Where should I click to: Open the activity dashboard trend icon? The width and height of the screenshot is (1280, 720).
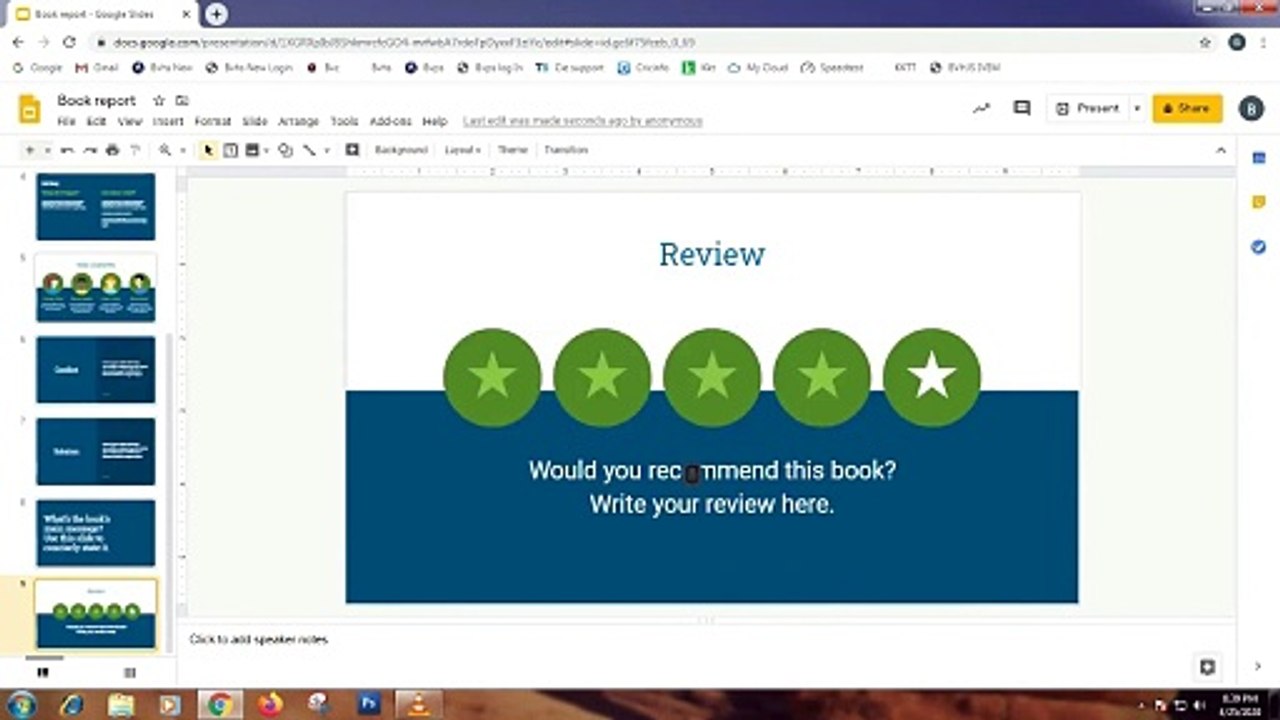[x=982, y=108]
